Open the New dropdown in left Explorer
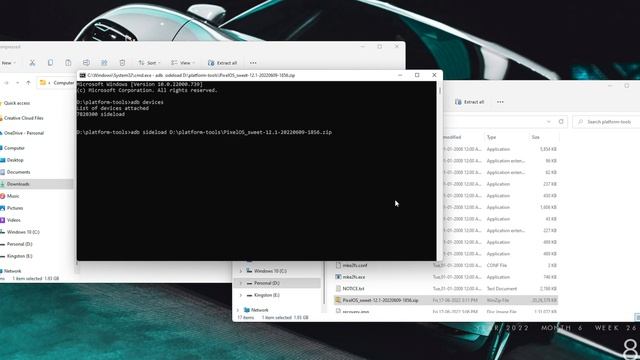This screenshot has width=640, height=360. tap(8, 63)
